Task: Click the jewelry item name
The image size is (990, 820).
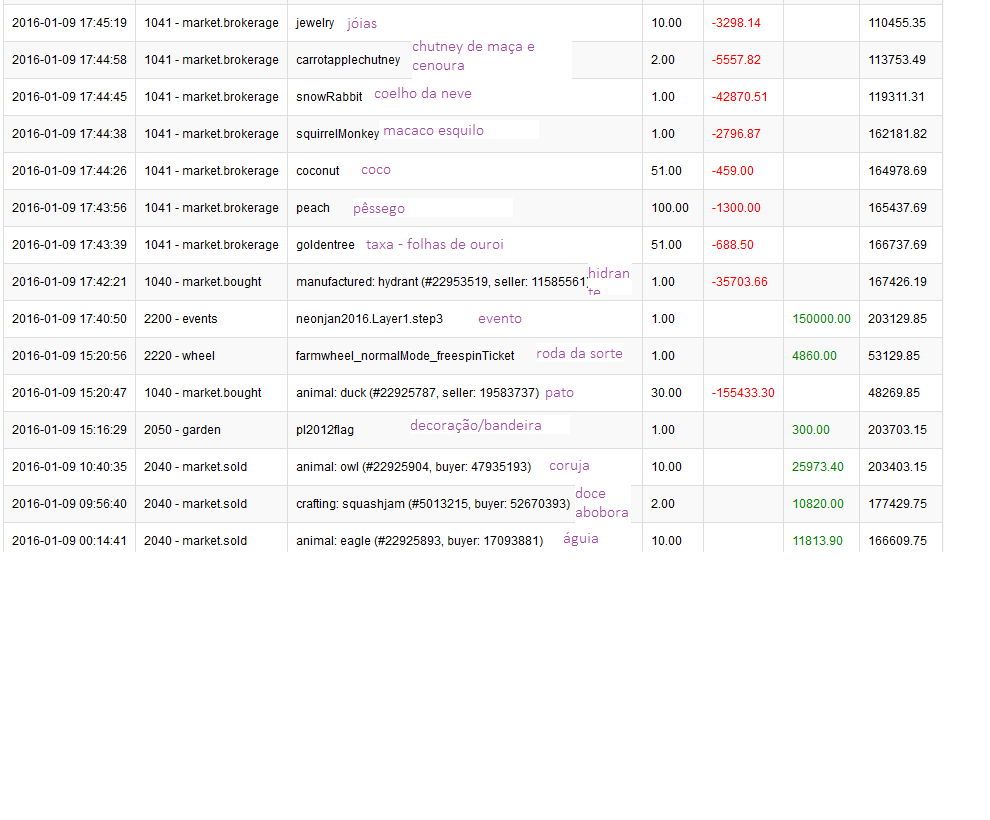Action: click(315, 23)
